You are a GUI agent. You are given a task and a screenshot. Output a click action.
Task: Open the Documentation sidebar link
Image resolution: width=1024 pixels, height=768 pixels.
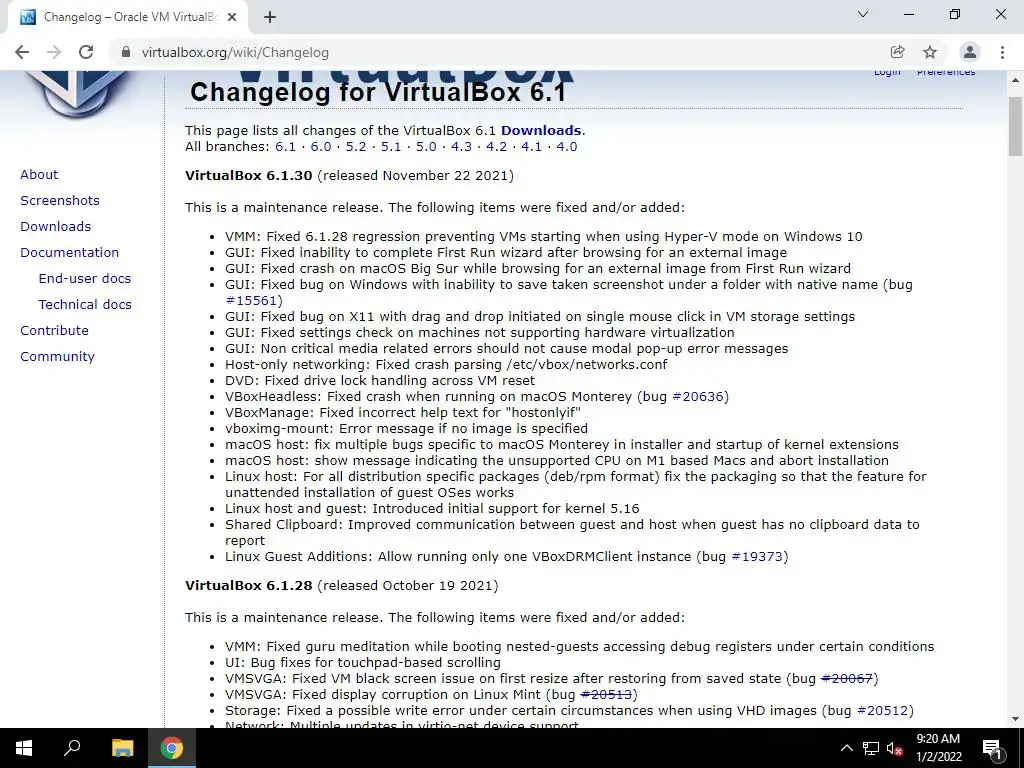[x=70, y=253]
